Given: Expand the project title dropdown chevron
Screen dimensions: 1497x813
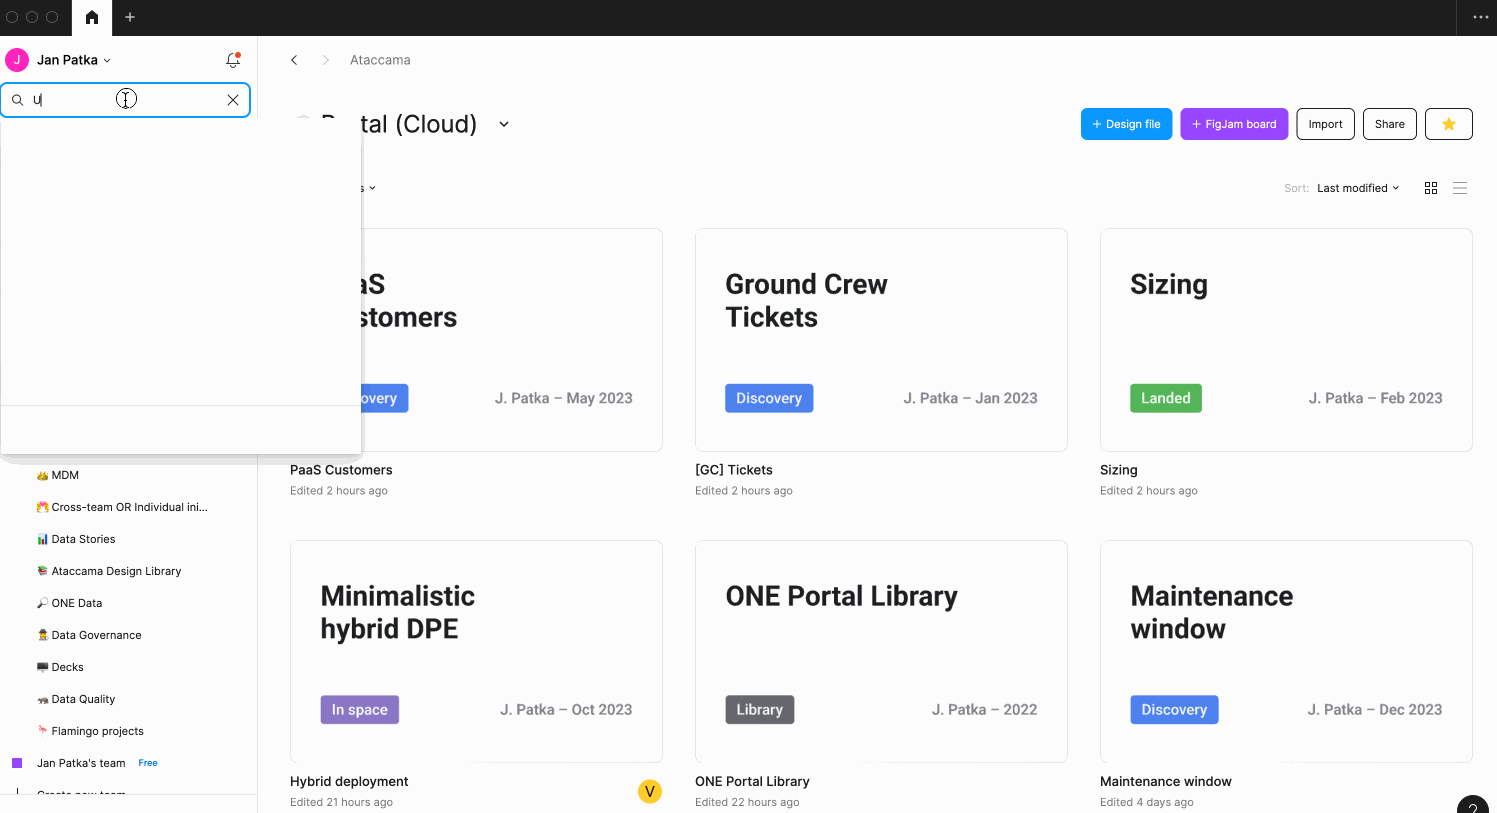Looking at the screenshot, I should point(504,124).
